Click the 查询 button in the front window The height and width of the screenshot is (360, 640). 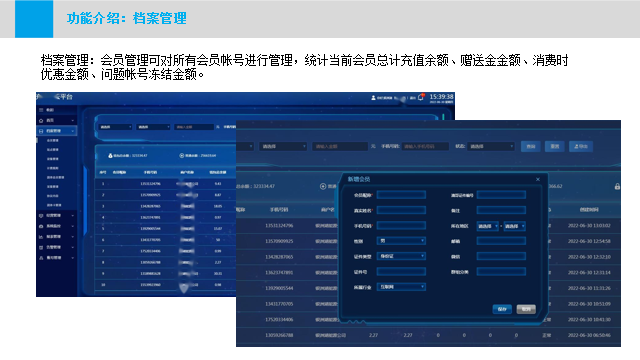tap(531, 146)
